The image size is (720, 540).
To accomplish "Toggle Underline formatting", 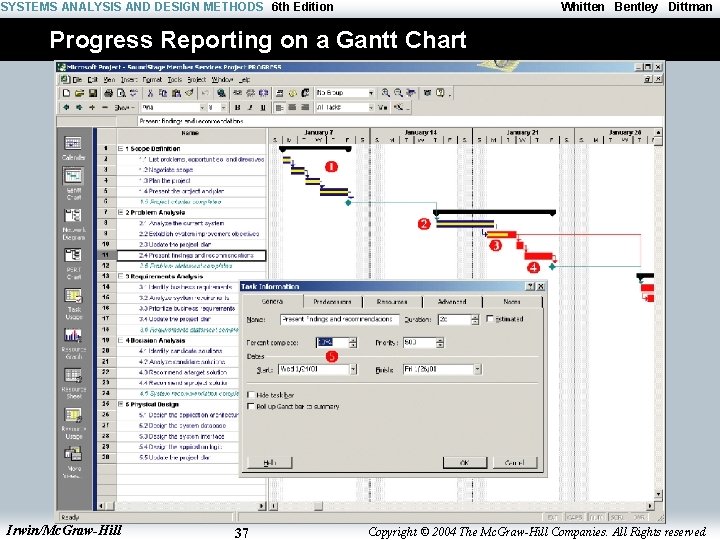I will (x=263, y=107).
